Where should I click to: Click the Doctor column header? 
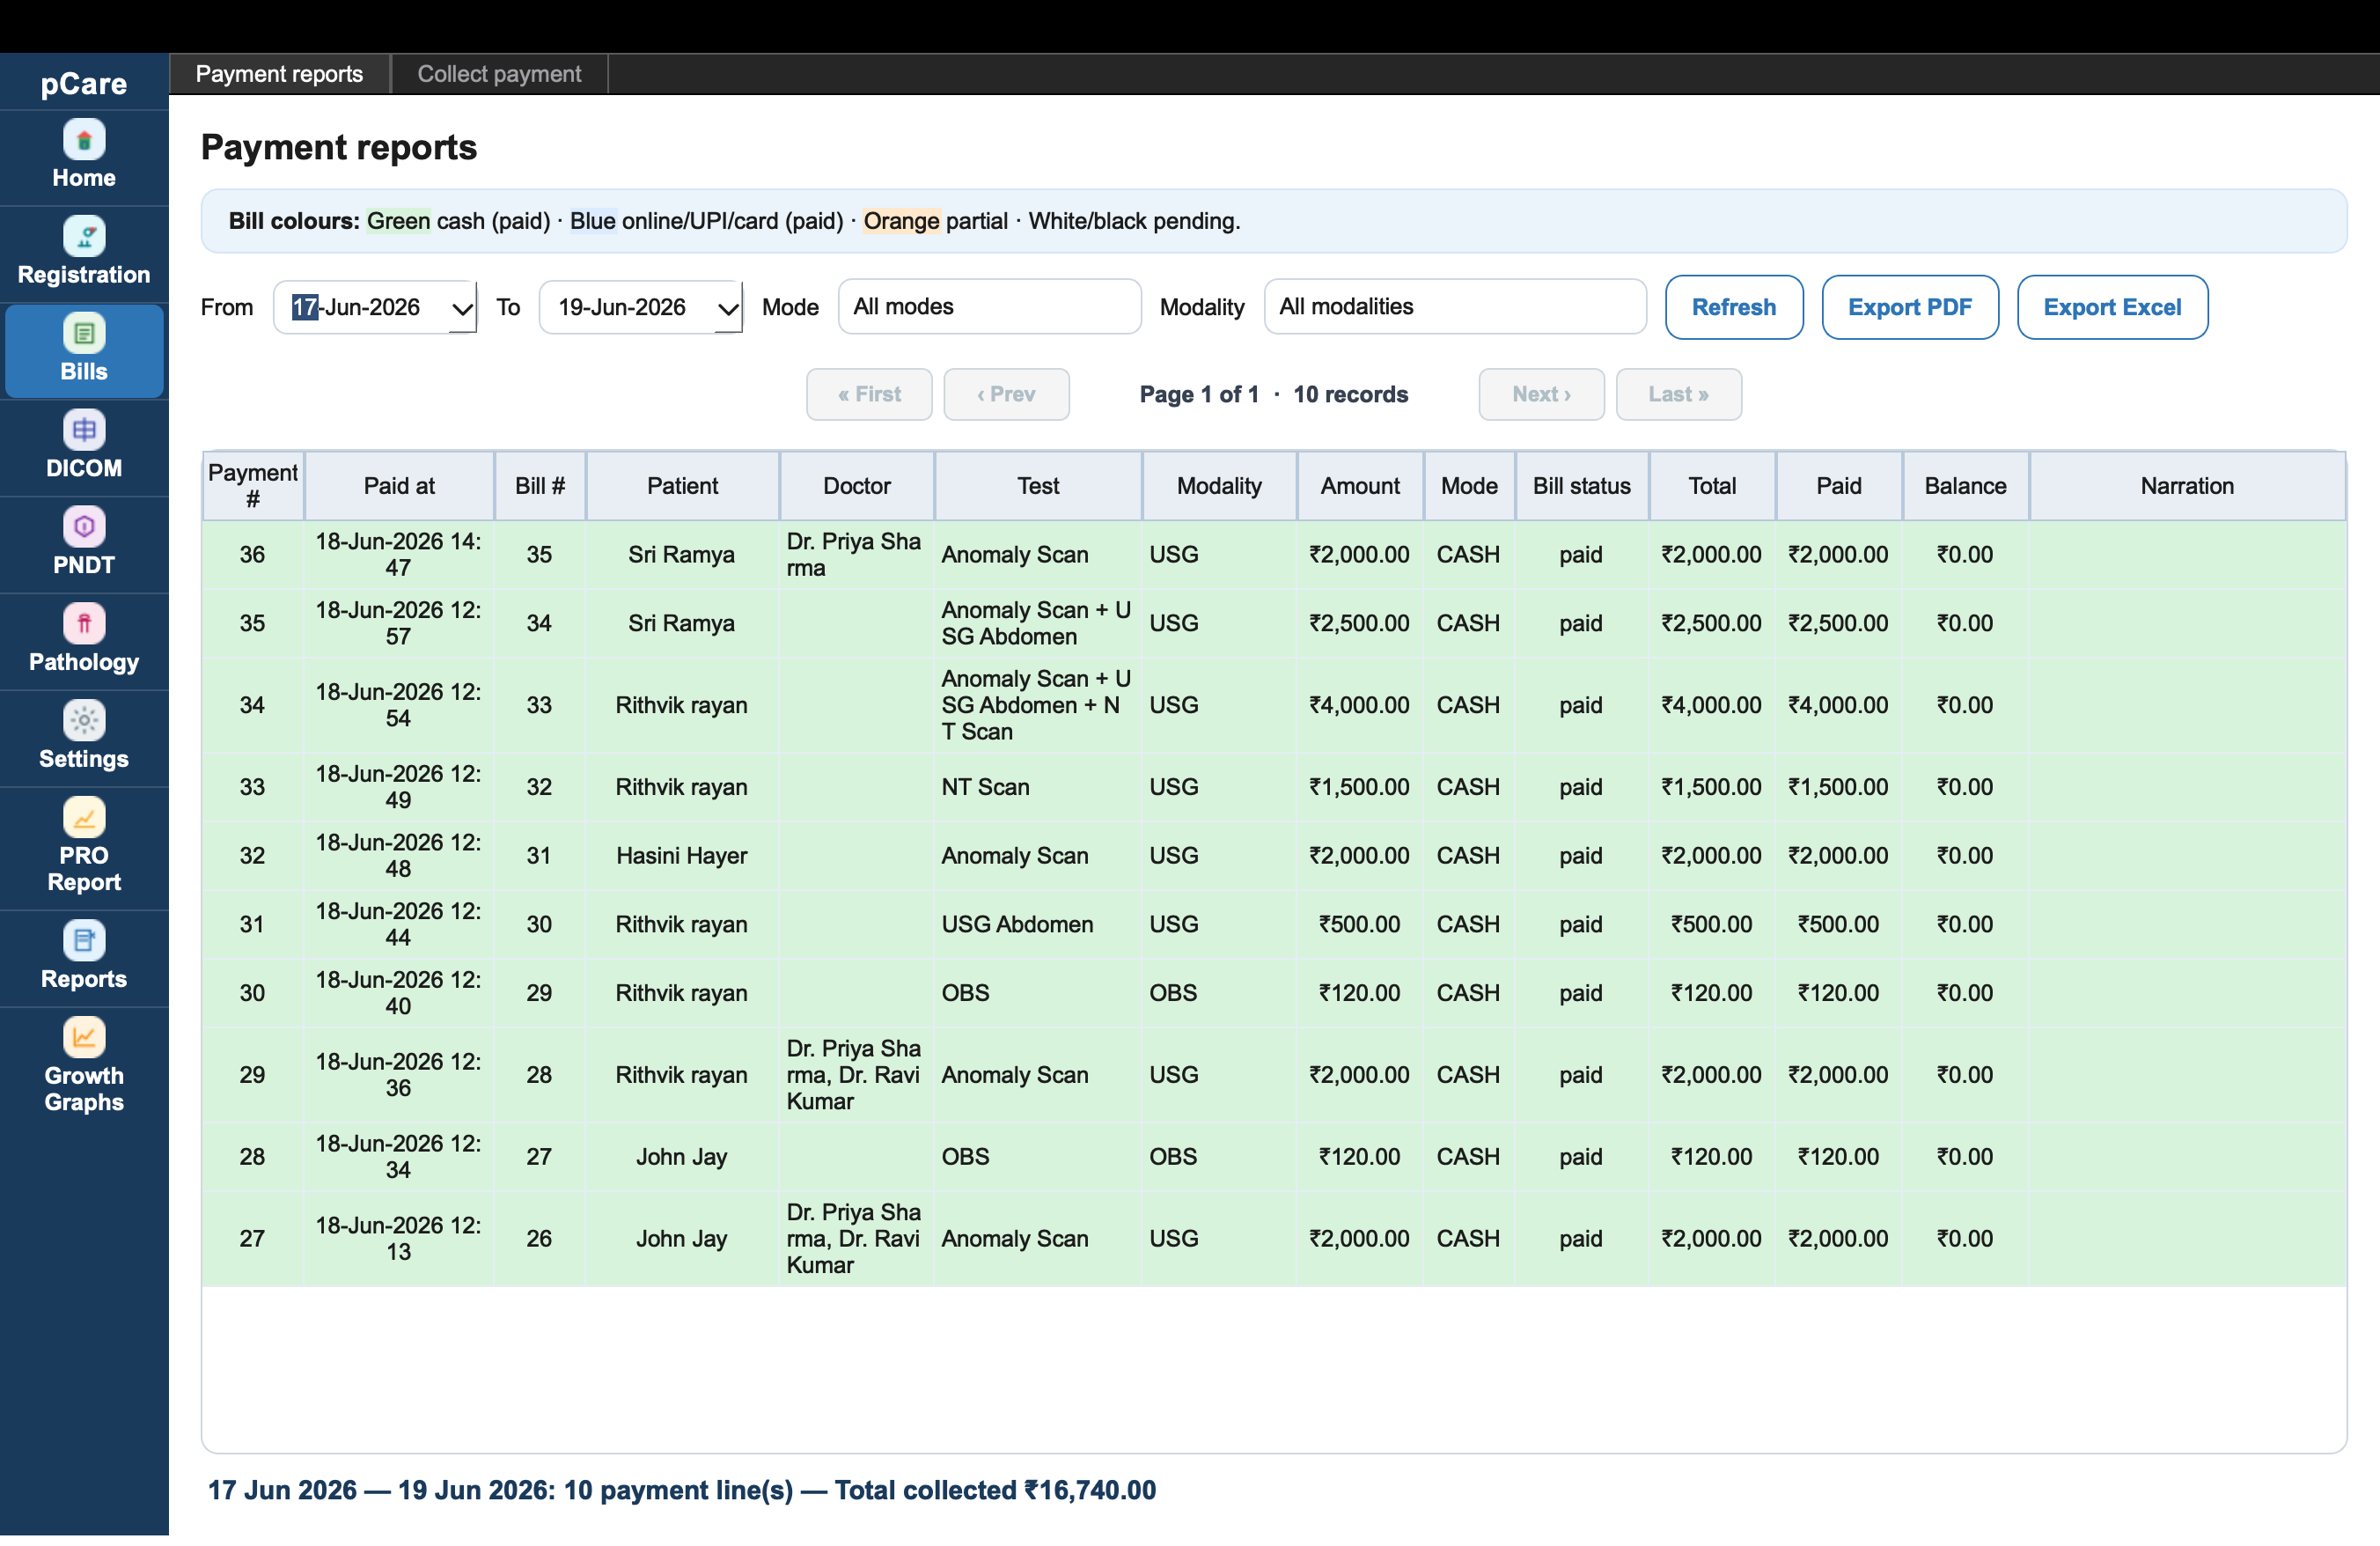[856, 485]
